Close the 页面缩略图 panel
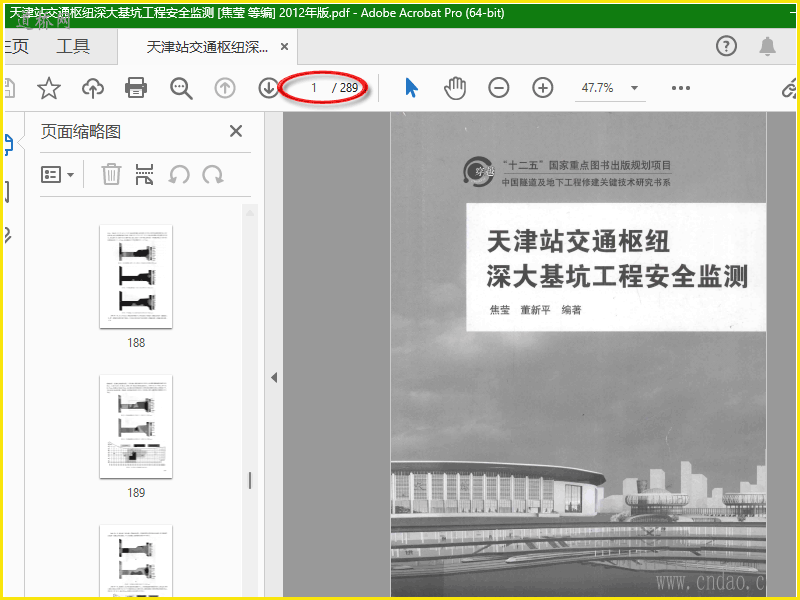Image resolution: width=800 pixels, height=600 pixels. 236,131
